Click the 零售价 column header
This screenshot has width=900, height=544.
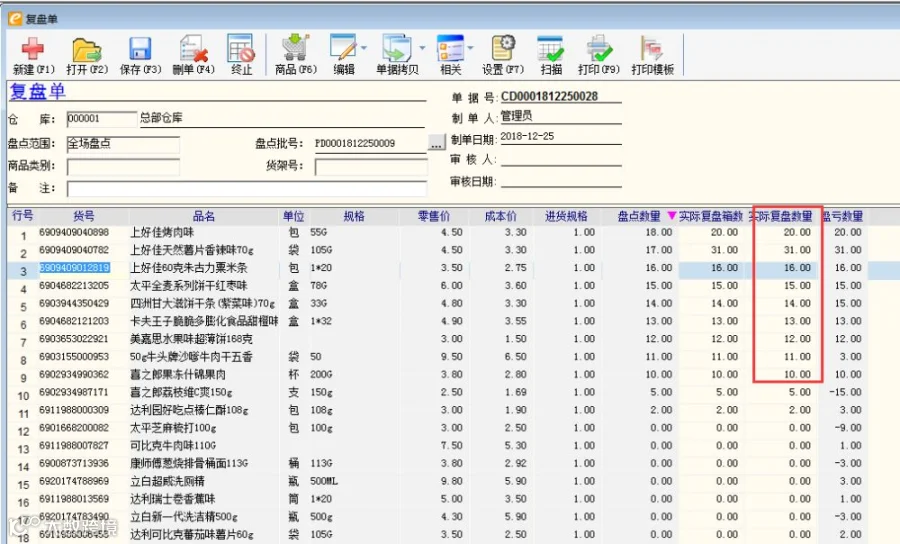[434, 216]
